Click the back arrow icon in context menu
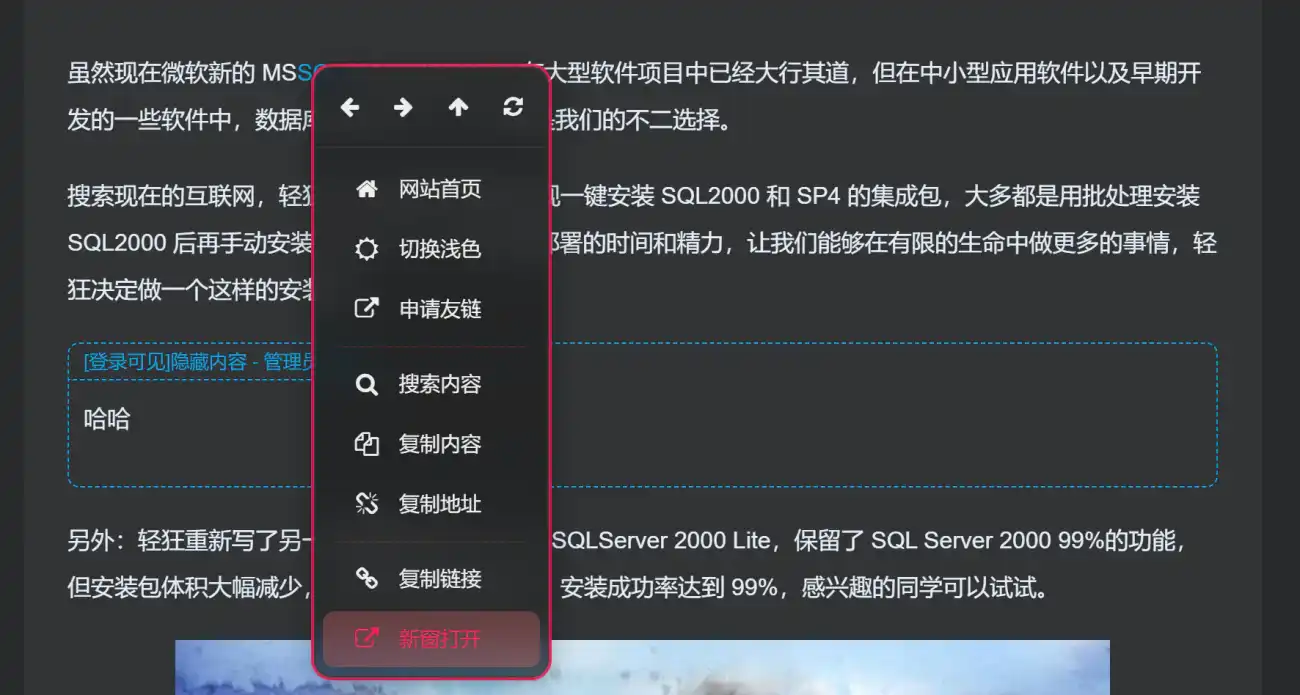 350,107
